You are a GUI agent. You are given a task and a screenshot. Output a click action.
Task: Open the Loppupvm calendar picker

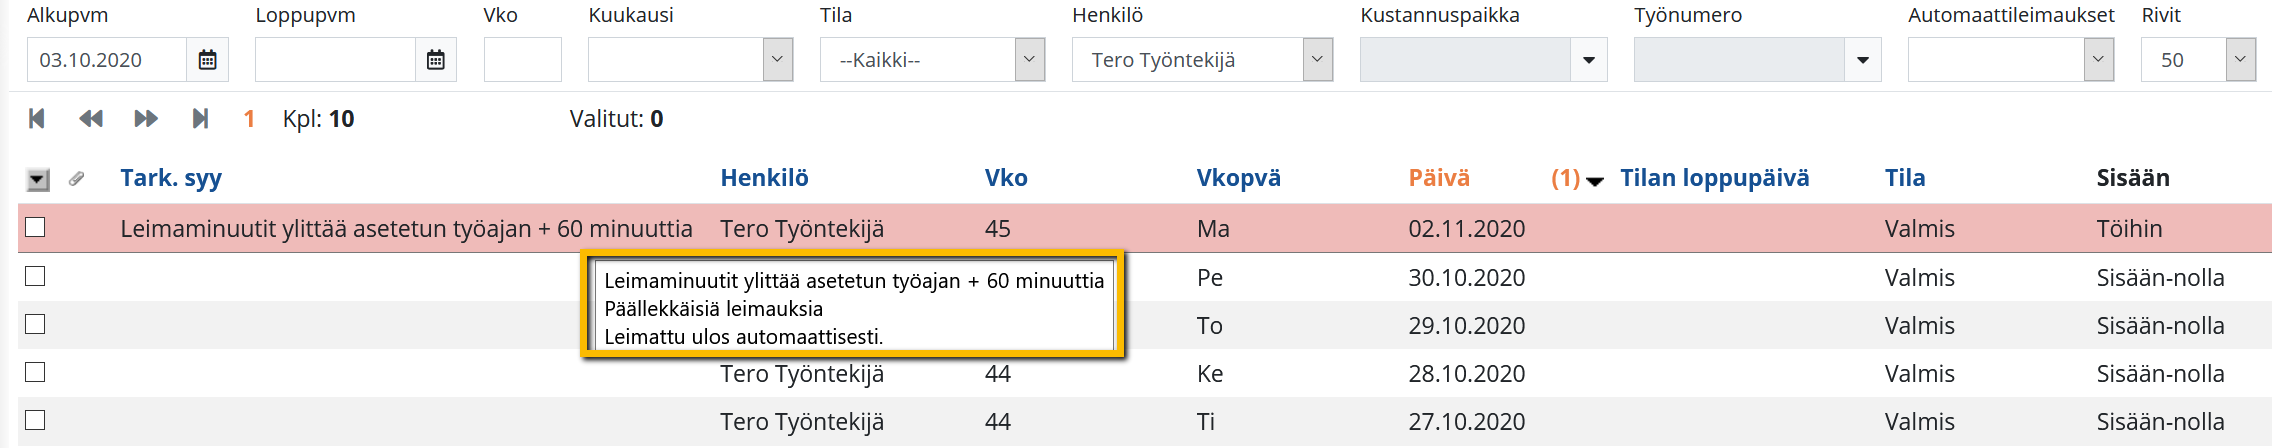click(436, 60)
